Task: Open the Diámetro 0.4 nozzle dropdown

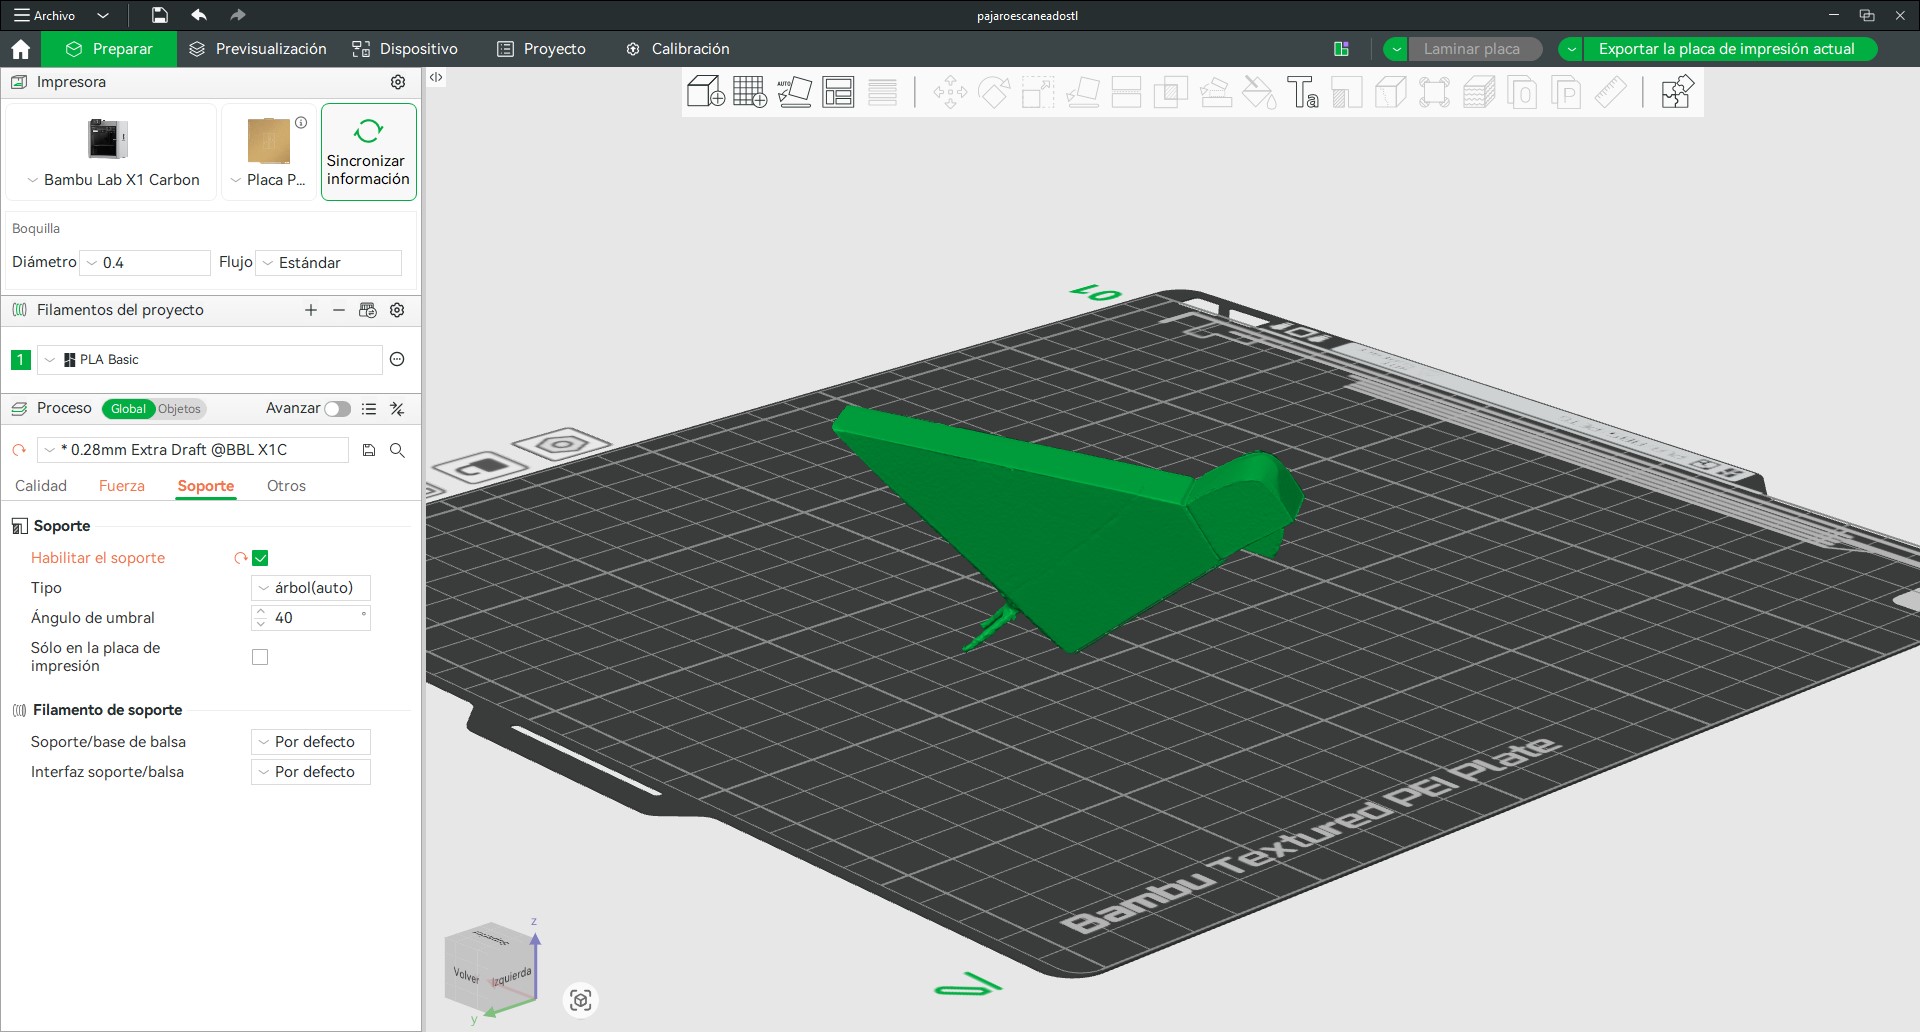Action: click(x=145, y=263)
